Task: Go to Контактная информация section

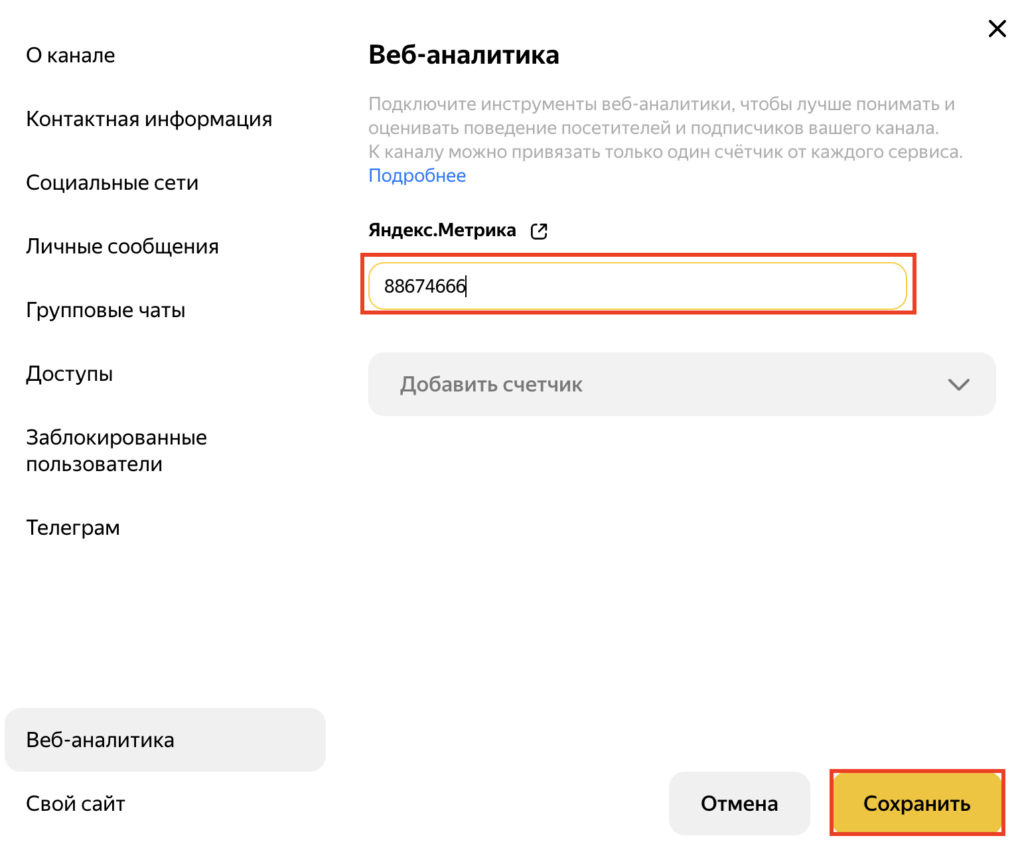Action: [149, 119]
